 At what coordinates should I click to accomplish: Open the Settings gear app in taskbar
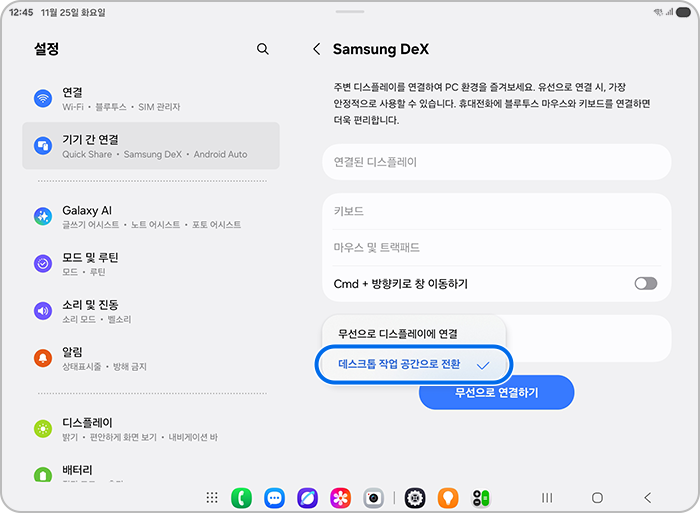tap(415, 498)
